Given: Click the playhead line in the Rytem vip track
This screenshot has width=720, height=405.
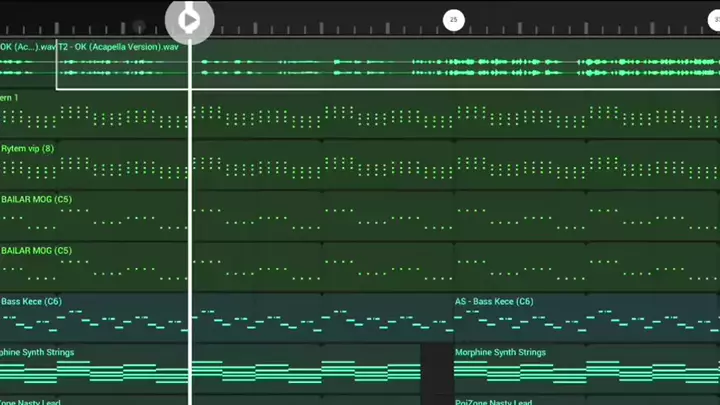Looking at the screenshot, I should point(190,165).
